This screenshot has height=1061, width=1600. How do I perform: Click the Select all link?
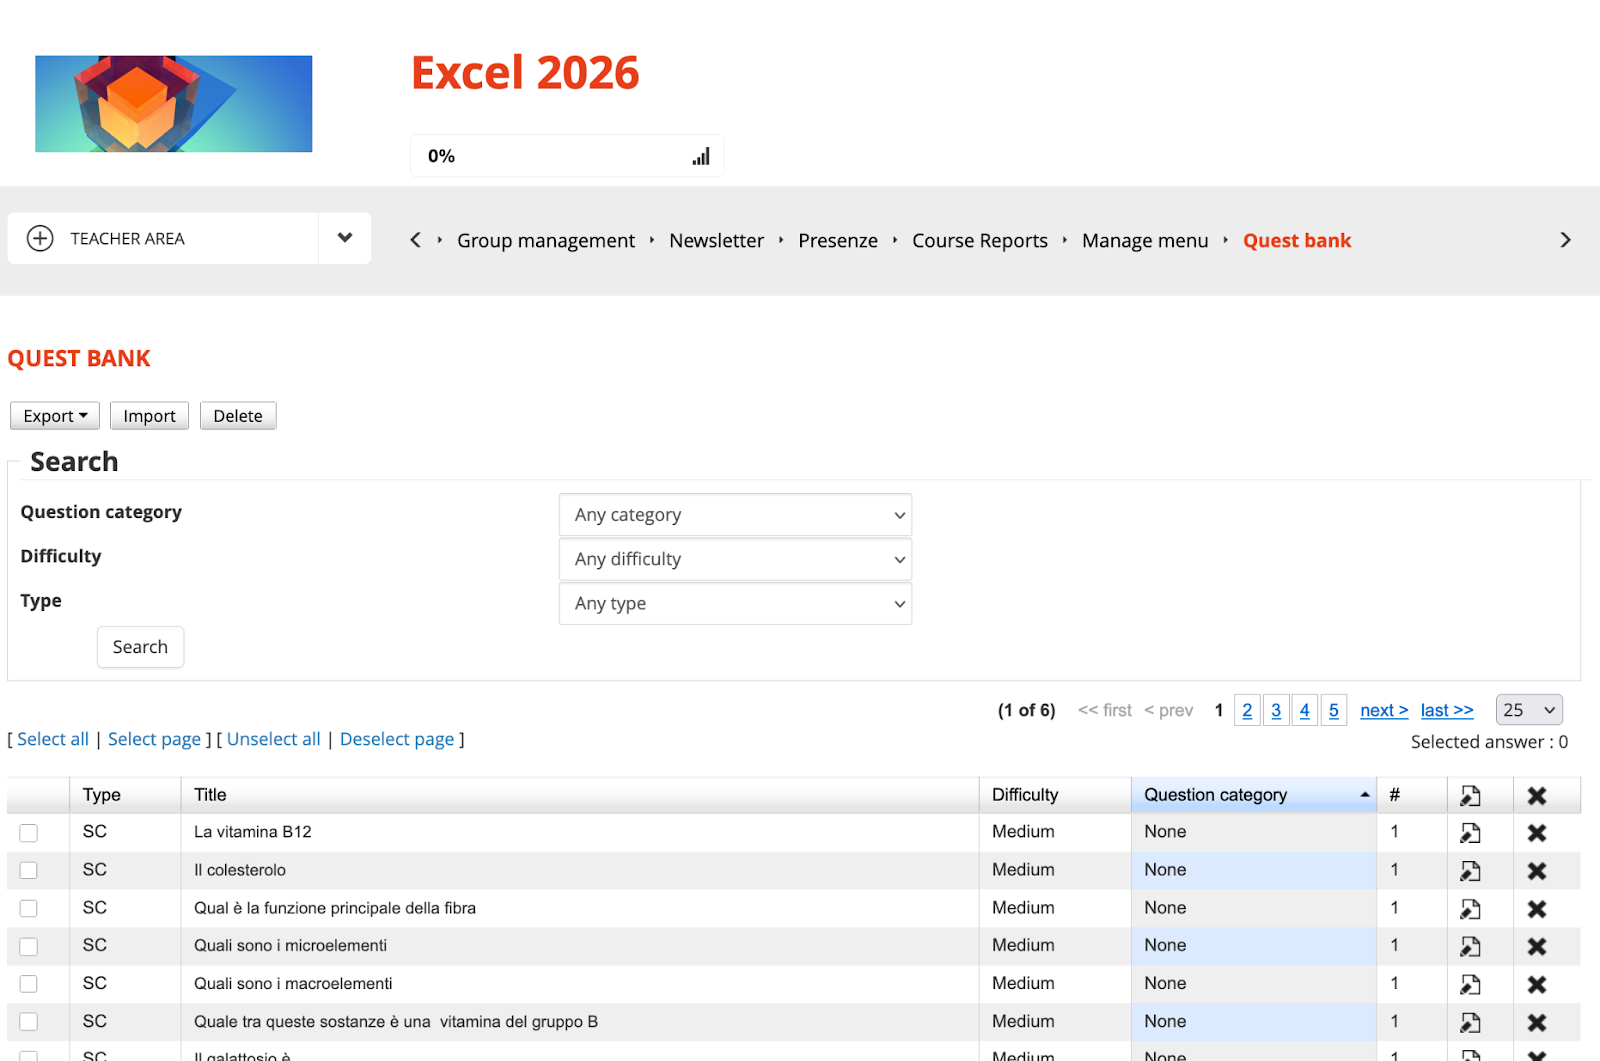click(53, 739)
